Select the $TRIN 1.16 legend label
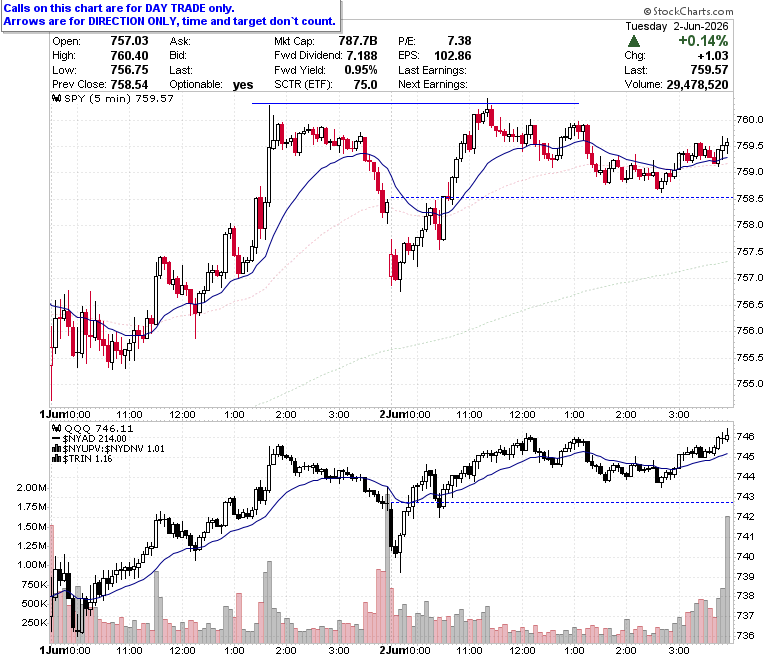 [88, 459]
